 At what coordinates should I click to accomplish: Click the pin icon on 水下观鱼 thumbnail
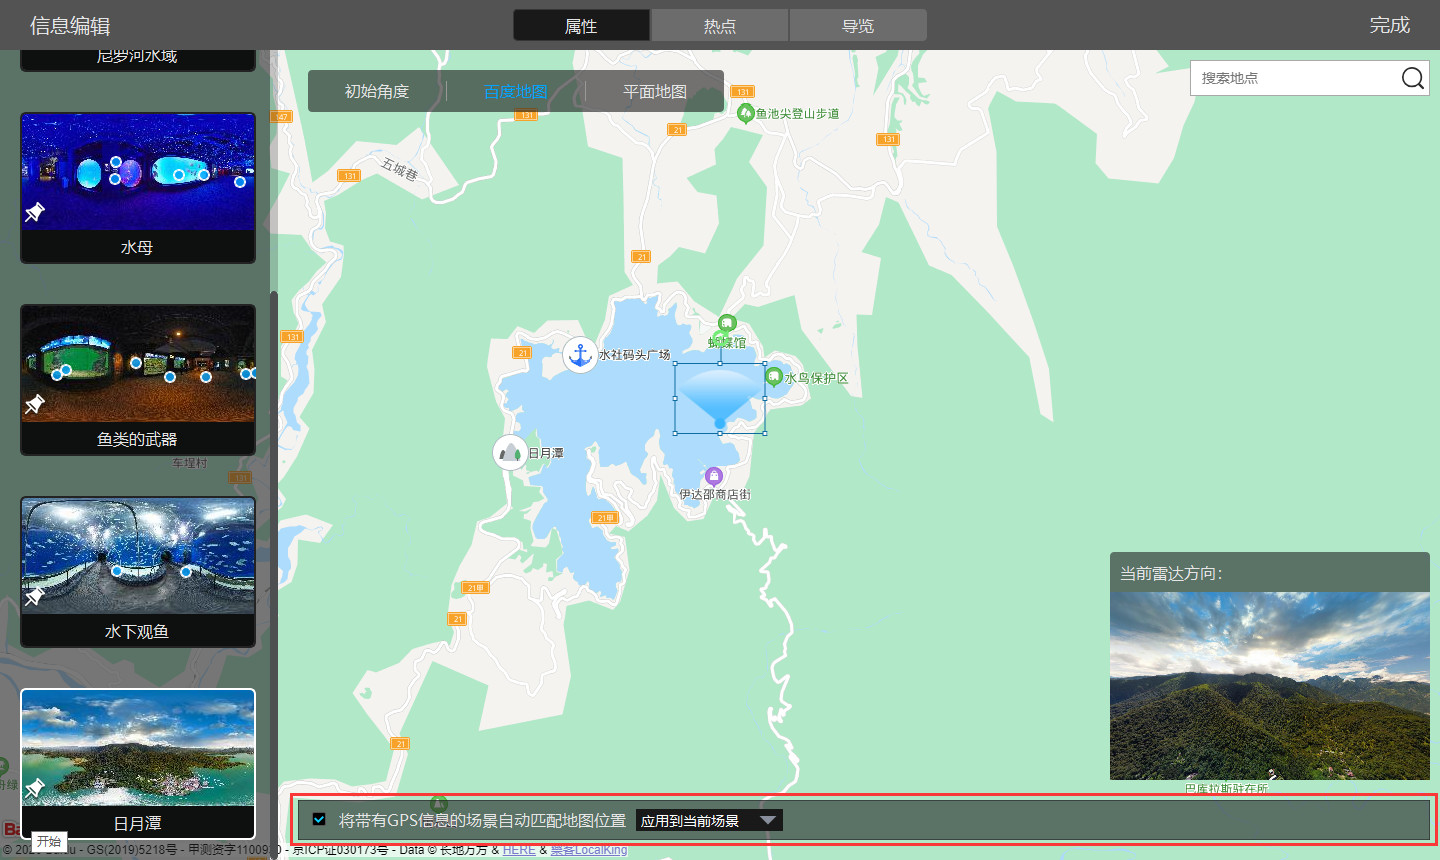pyautogui.click(x=35, y=596)
